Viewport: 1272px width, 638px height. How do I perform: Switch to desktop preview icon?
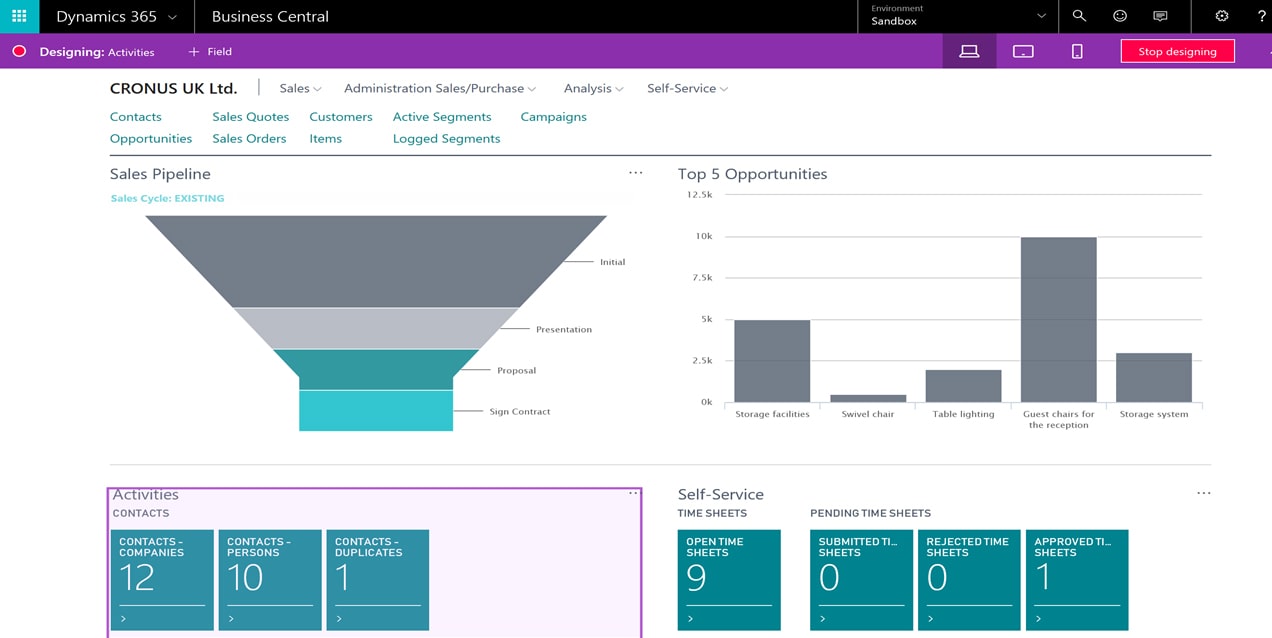point(969,51)
